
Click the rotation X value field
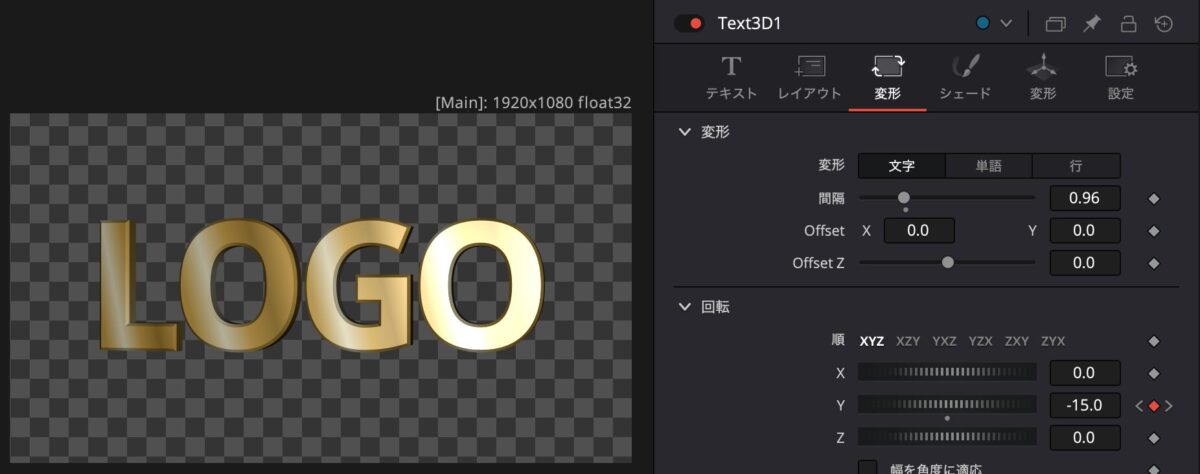1085,373
